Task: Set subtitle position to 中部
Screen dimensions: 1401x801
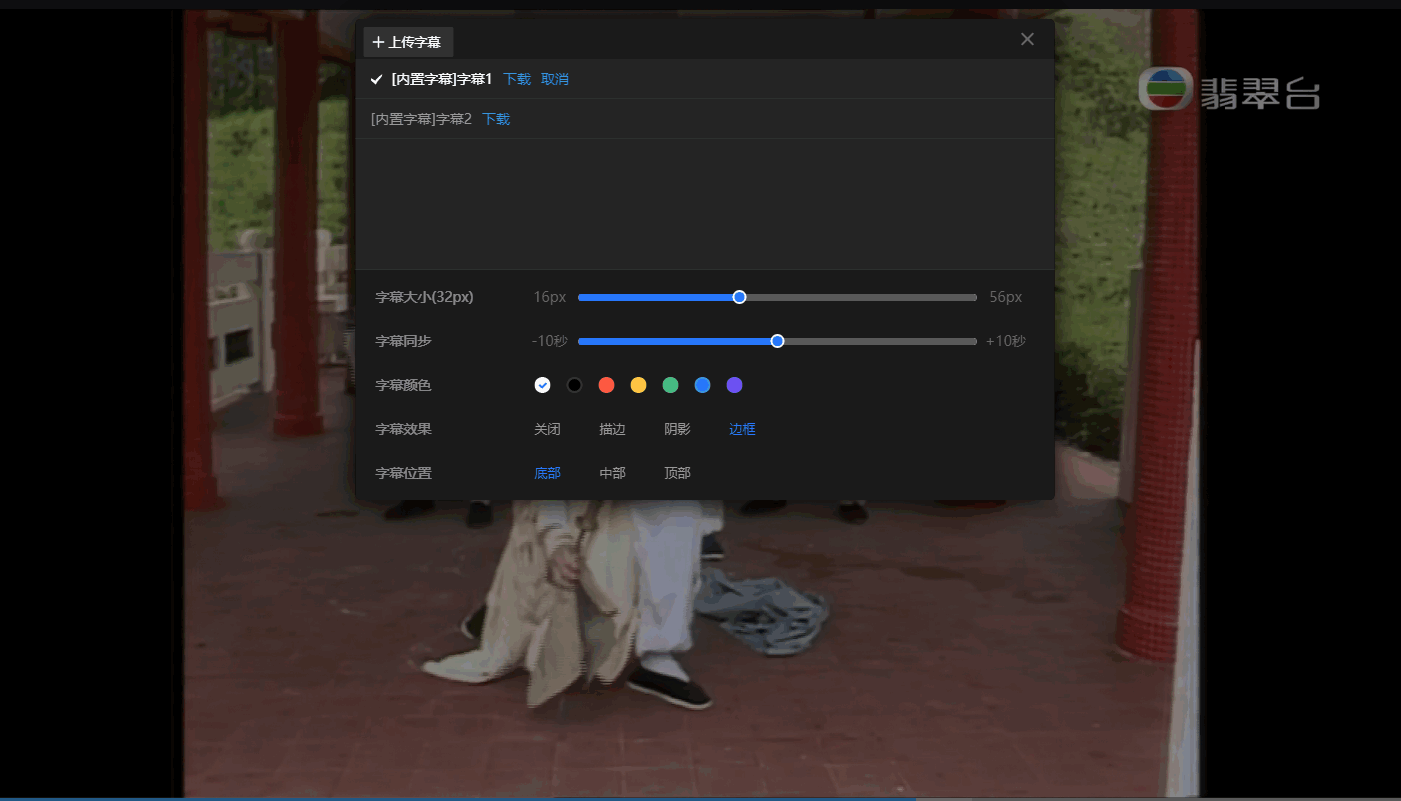Action: coord(612,472)
